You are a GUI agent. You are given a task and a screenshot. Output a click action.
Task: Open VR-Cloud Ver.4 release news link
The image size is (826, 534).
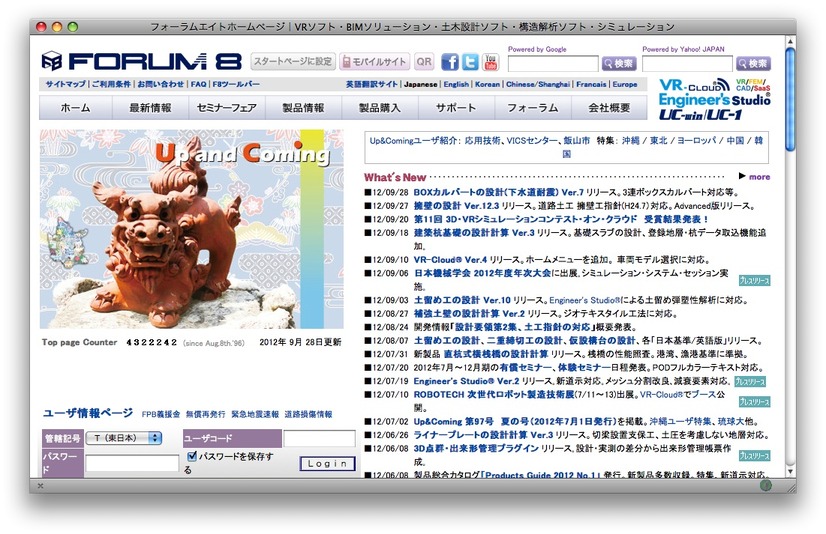pos(450,260)
